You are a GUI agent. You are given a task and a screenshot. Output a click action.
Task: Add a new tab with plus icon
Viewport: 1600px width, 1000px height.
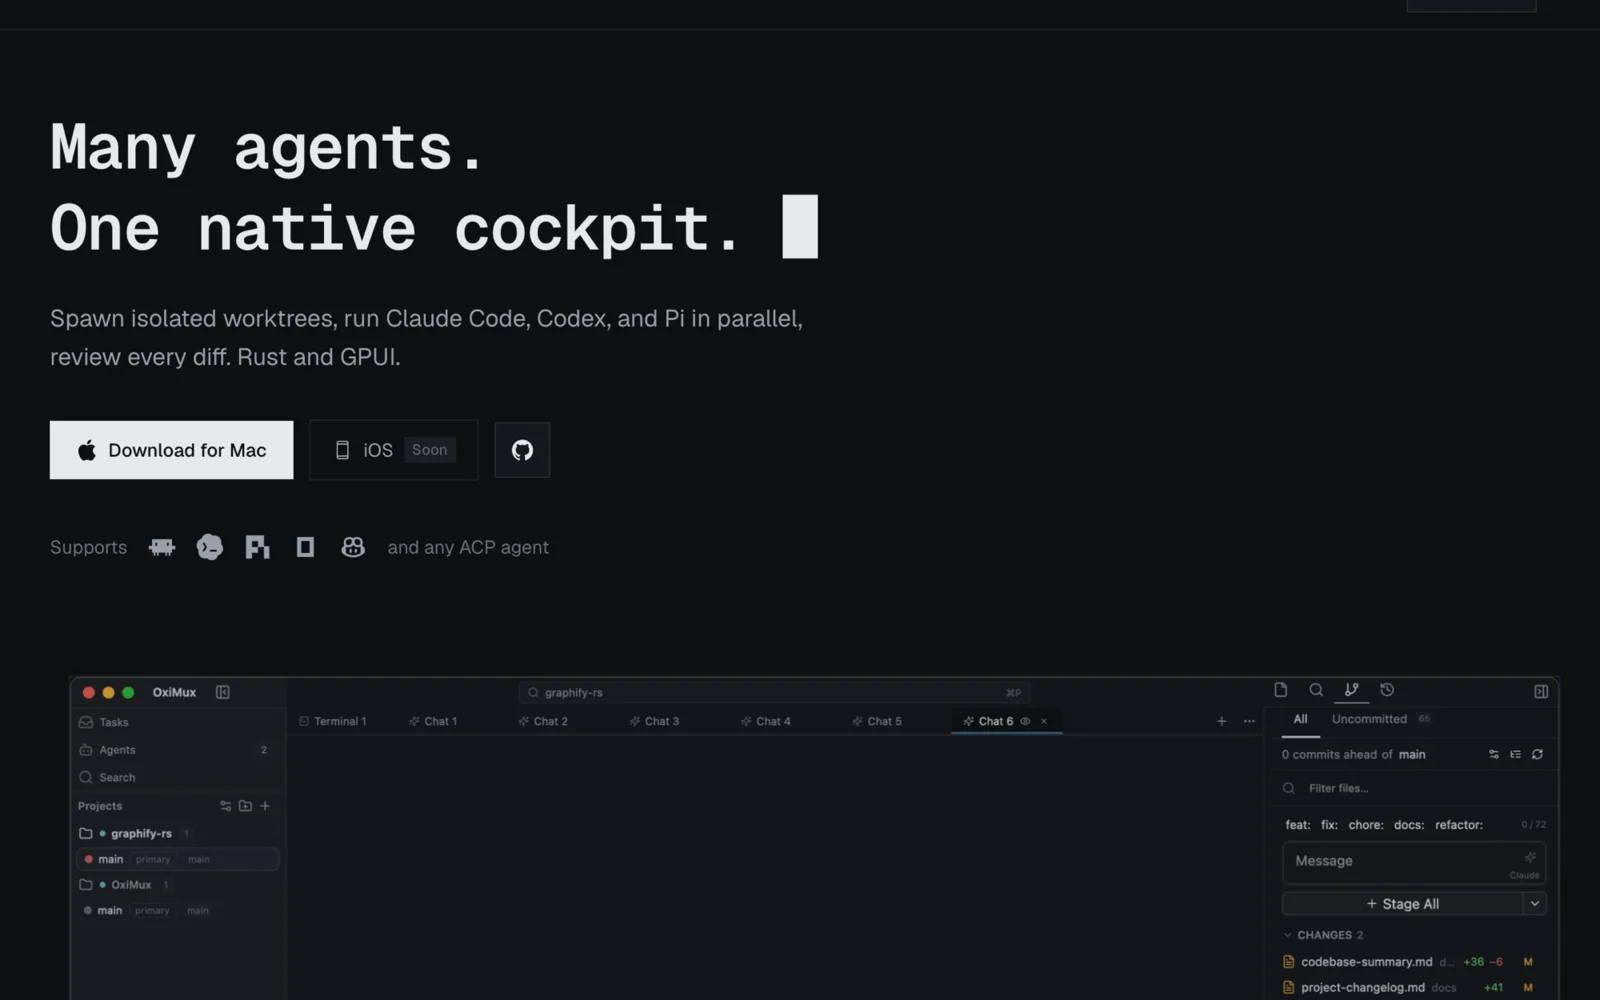point(1221,721)
